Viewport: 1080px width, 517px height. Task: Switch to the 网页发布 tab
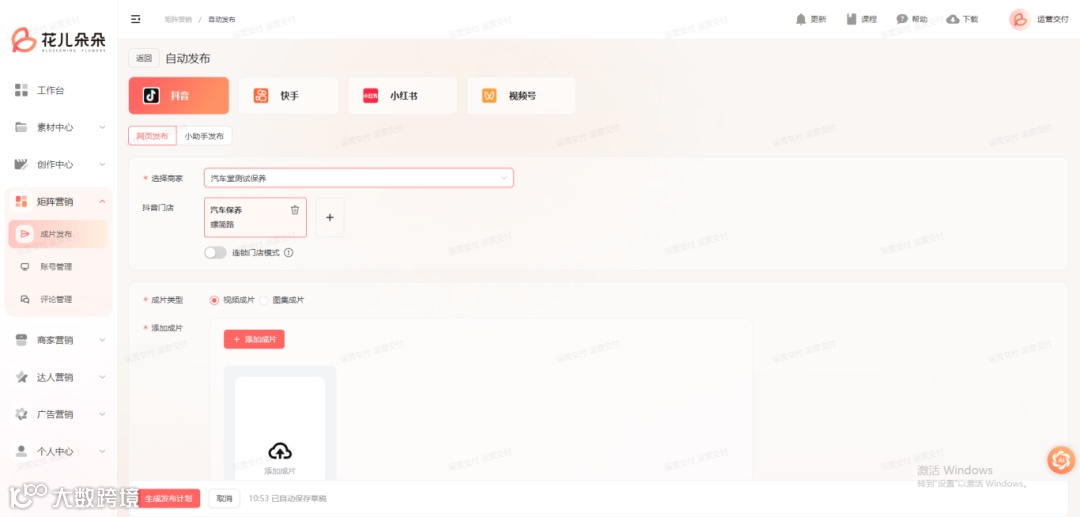(152, 136)
